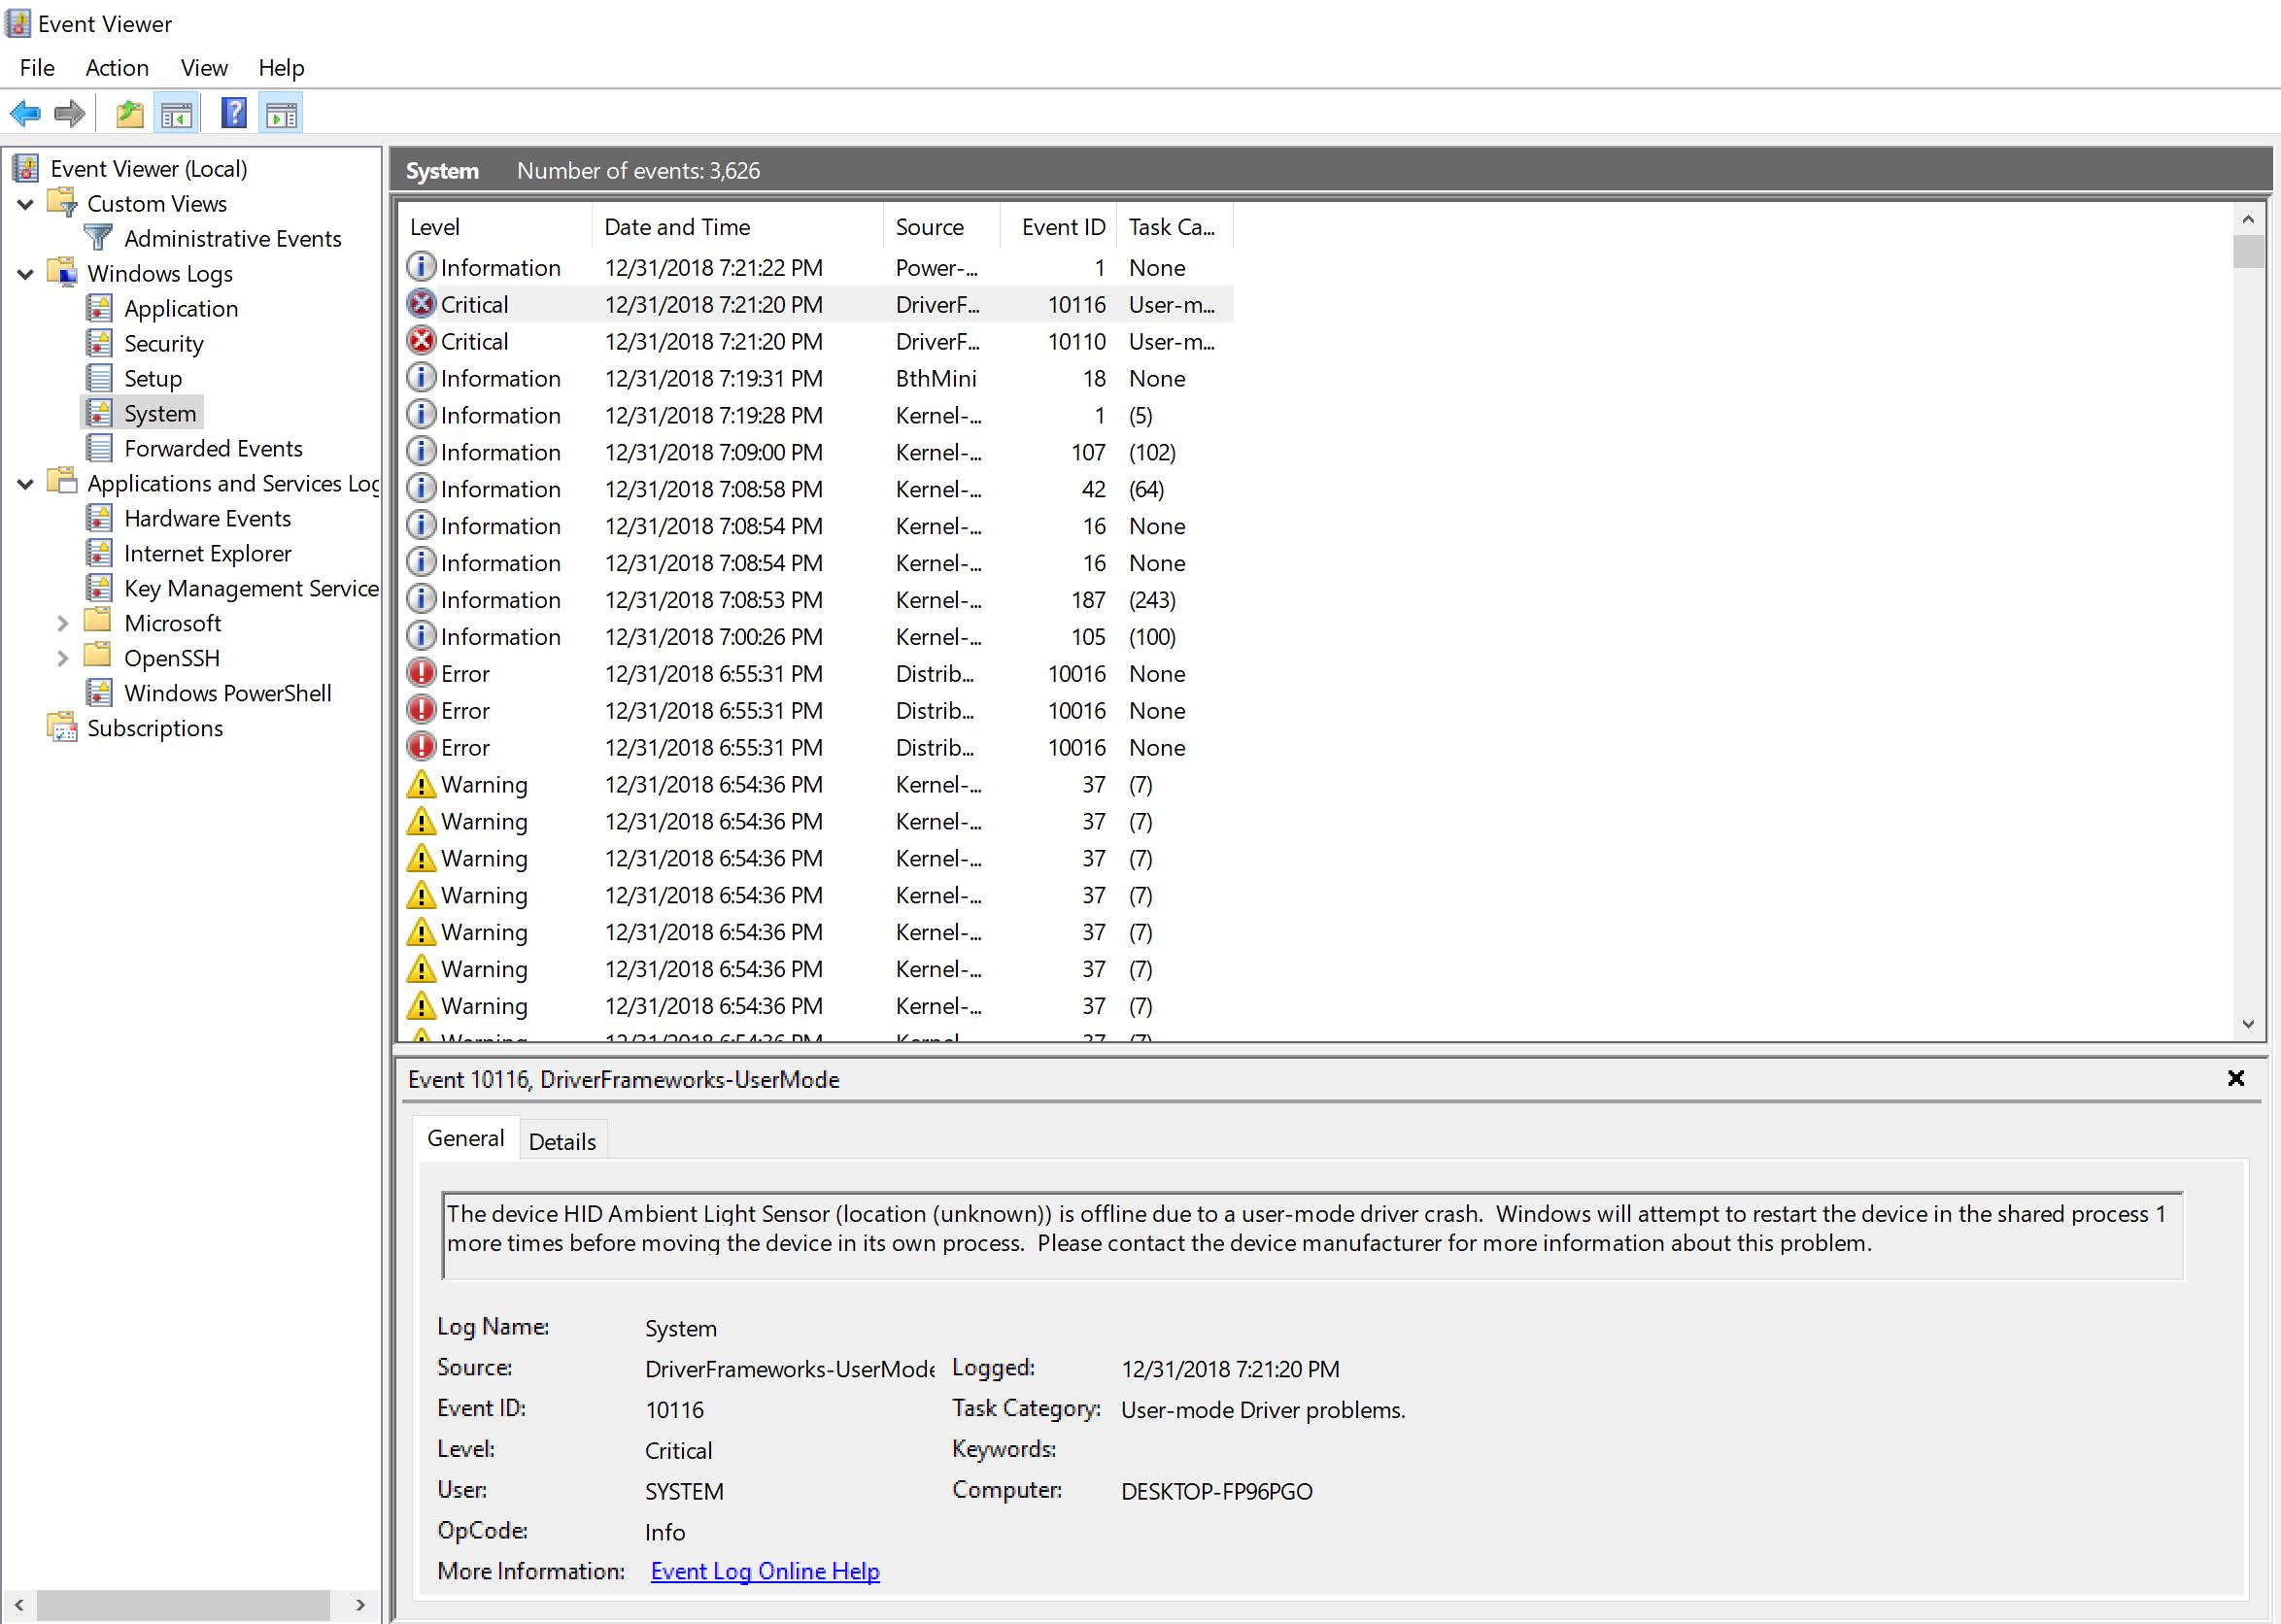Click the blue Help question mark icon
Image resolution: width=2281 pixels, height=1624 pixels.
pyautogui.click(x=234, y=113)
